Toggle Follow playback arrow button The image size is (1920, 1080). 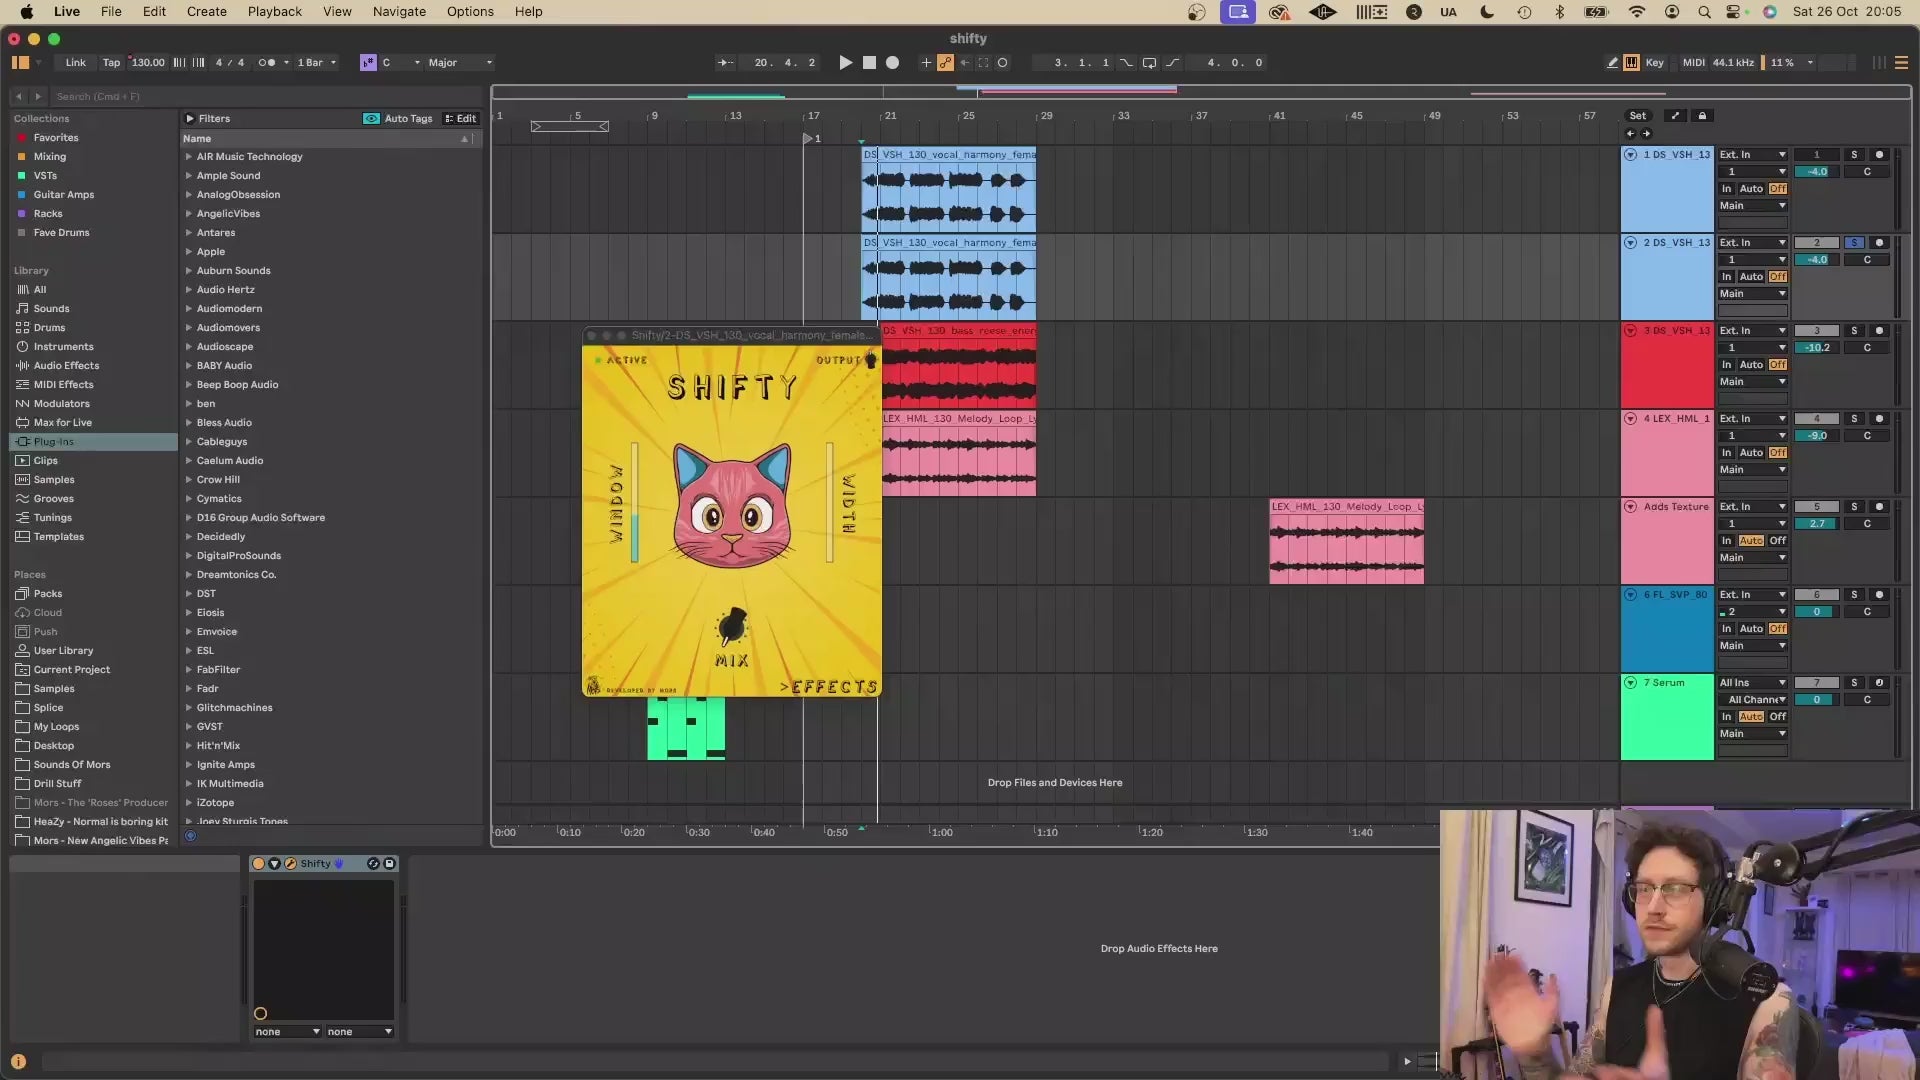725,62
